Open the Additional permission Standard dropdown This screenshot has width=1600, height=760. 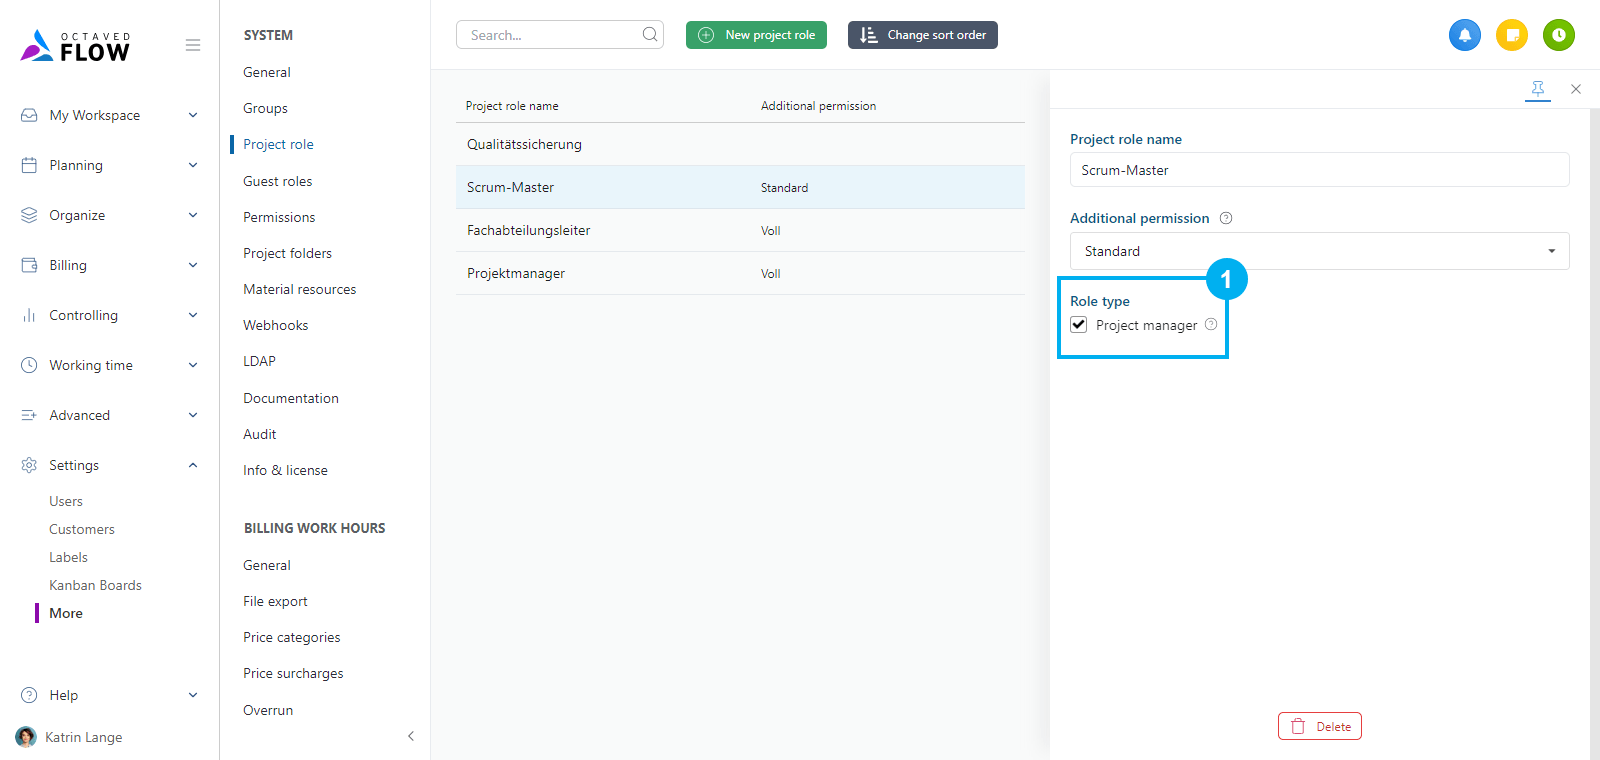[x=1320, y=251]
